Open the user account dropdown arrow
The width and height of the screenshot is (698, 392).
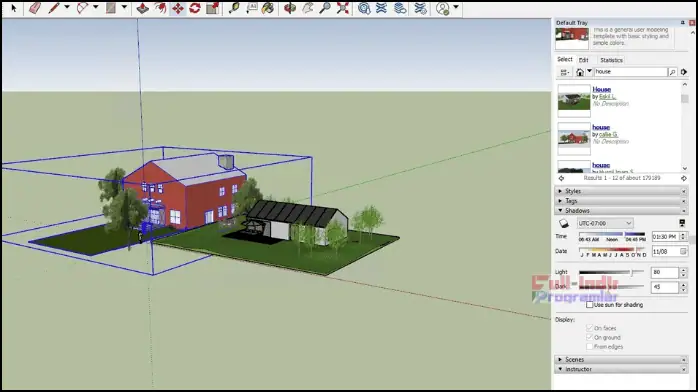456,7
